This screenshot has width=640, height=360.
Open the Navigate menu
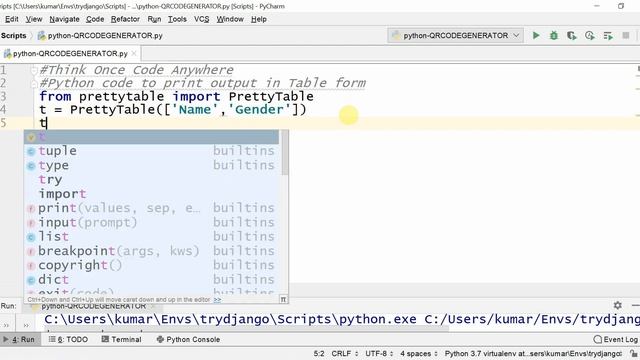coord(64,19)
